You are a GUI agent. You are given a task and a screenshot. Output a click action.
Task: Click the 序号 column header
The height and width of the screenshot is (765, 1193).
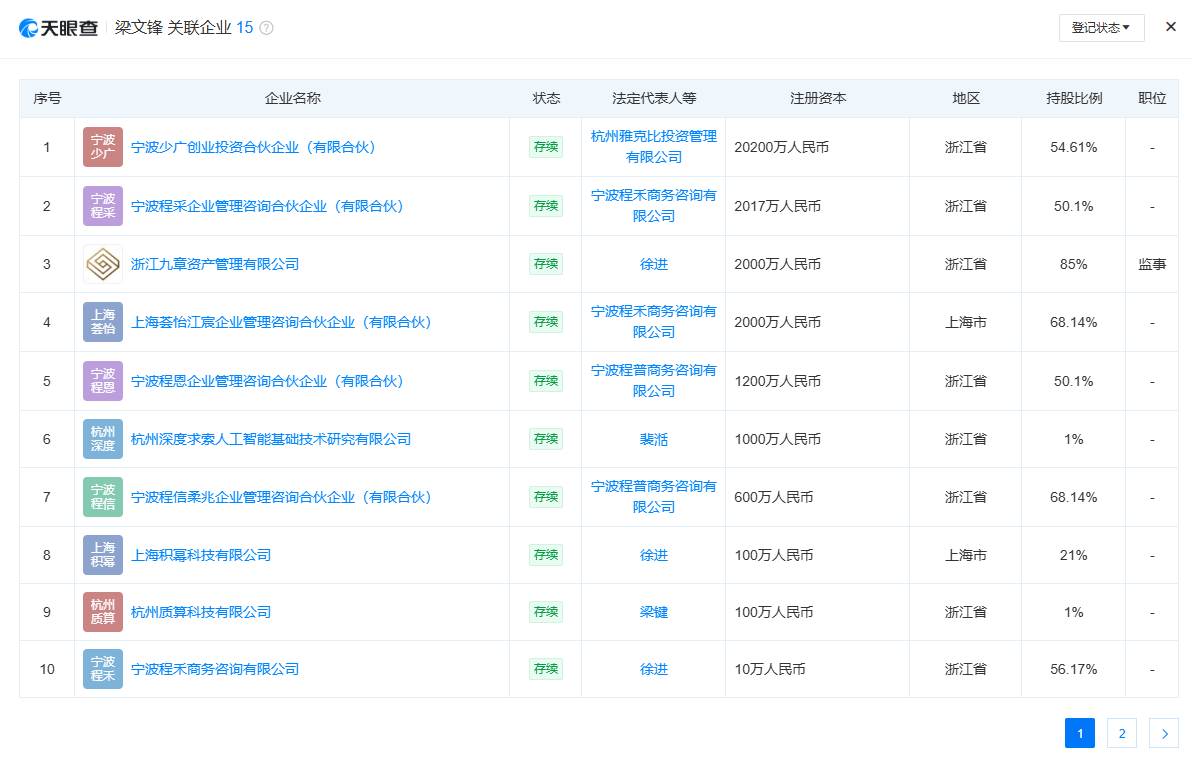[47, 98]
